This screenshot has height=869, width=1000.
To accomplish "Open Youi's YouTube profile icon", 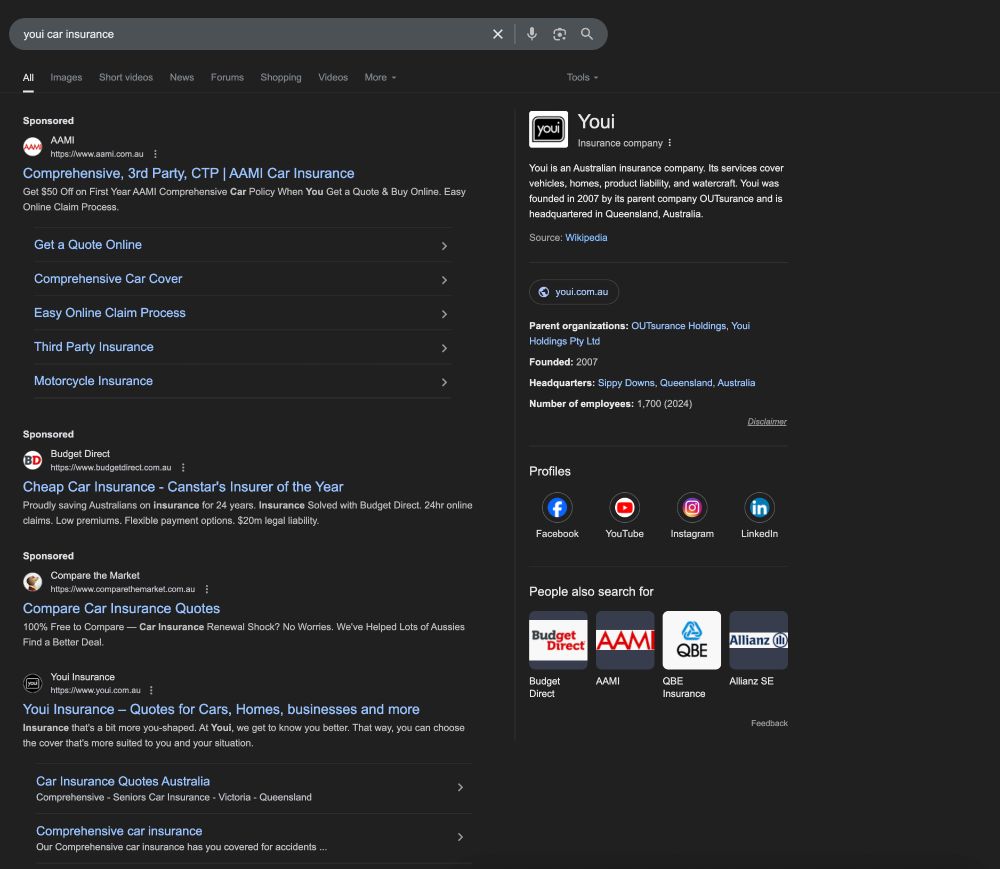I will click(x=624, y=508).
